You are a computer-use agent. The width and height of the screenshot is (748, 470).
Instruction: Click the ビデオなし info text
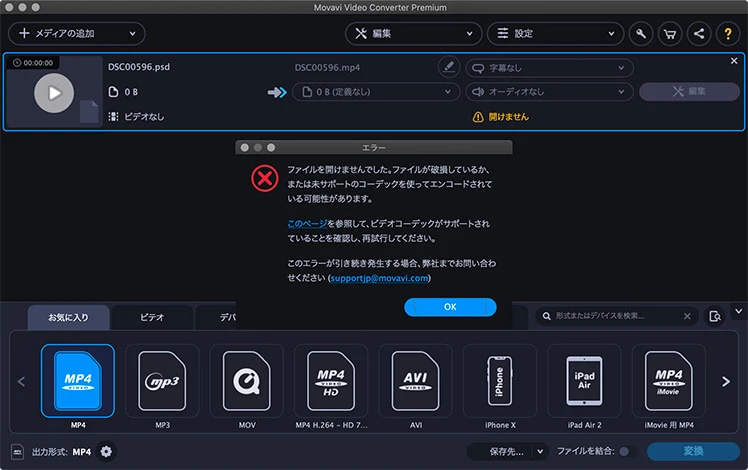tap(144, 116)
